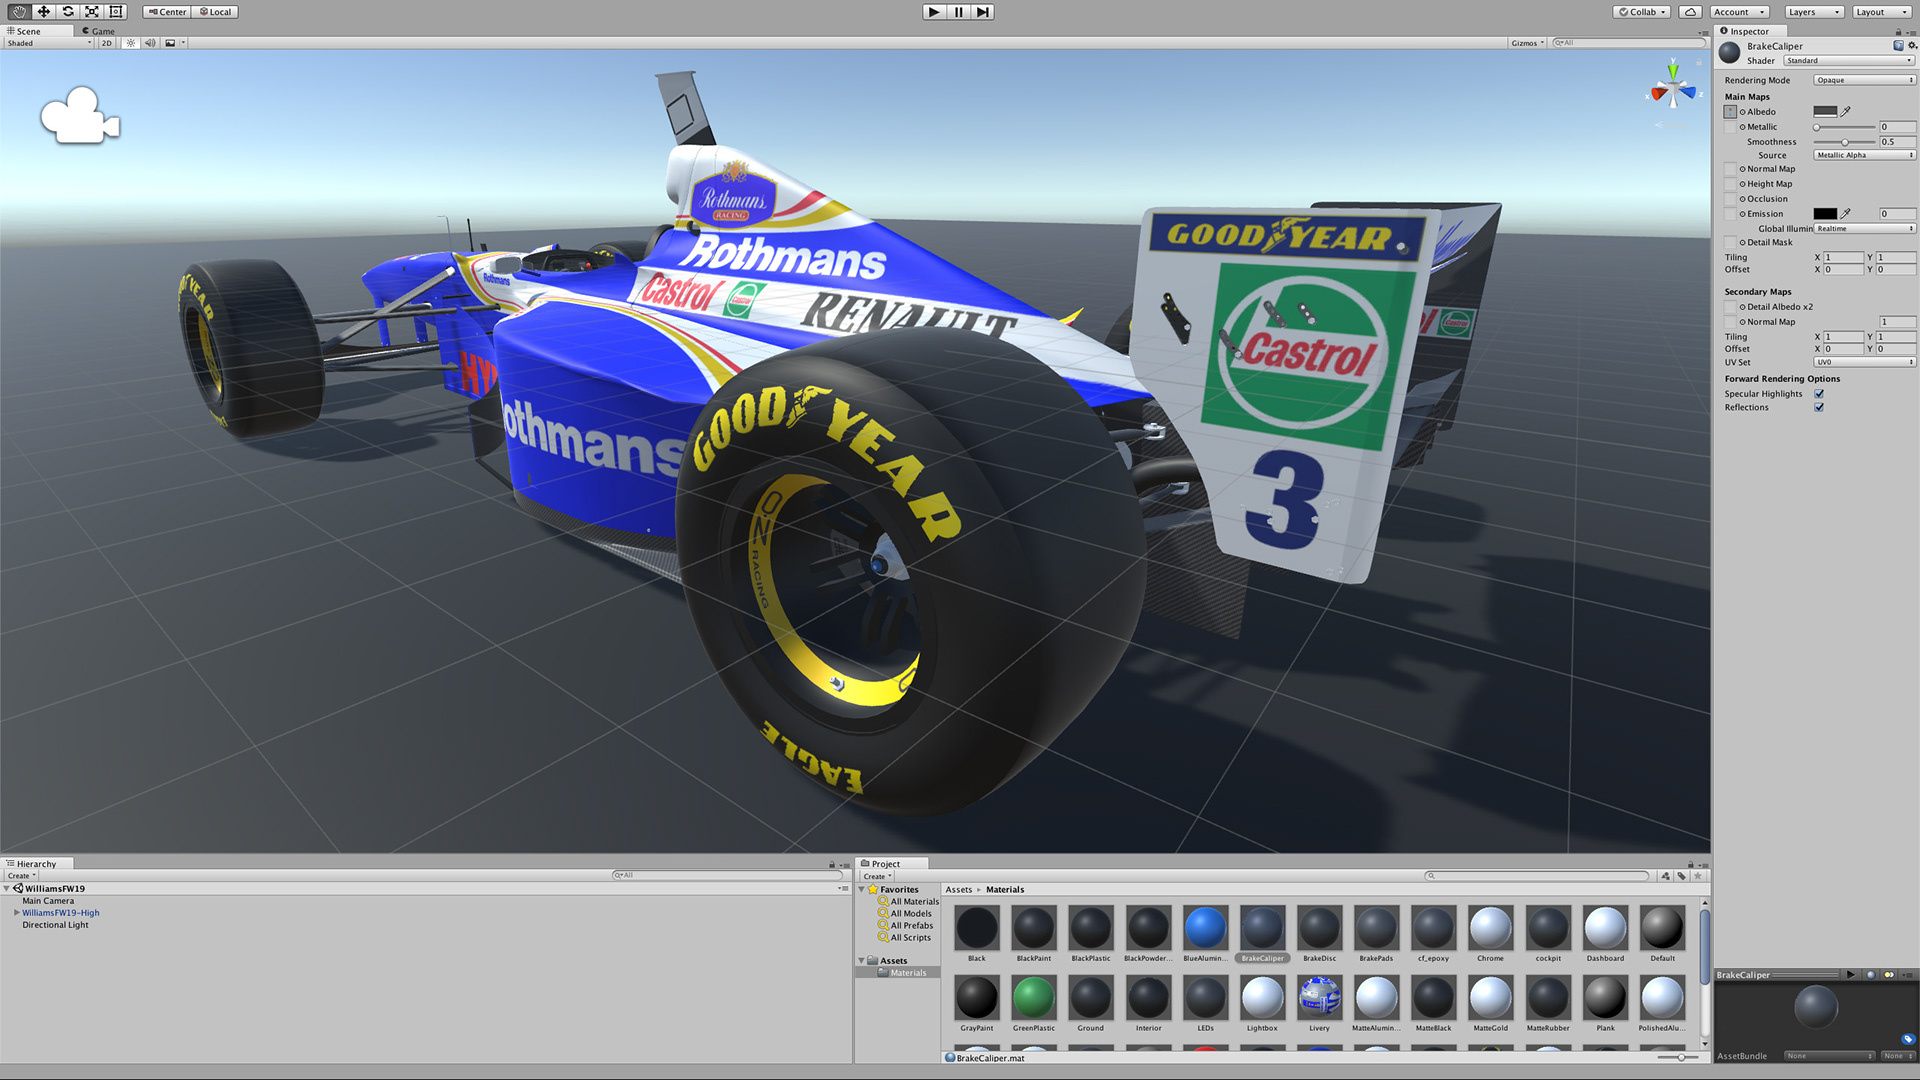Search by type icon in Project
1920x1080 pixels.
tap(1665, 876)
